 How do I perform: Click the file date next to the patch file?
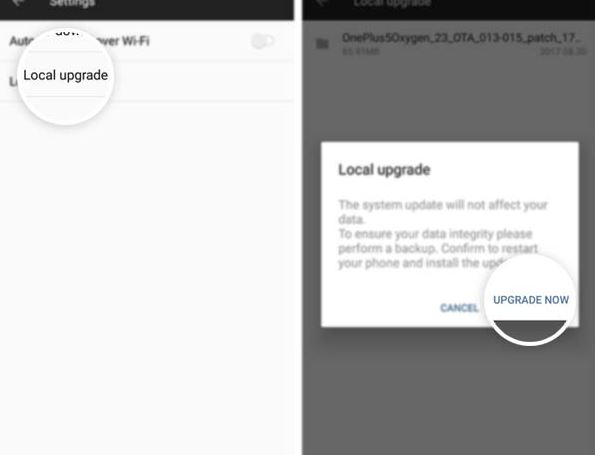point(563,51)
